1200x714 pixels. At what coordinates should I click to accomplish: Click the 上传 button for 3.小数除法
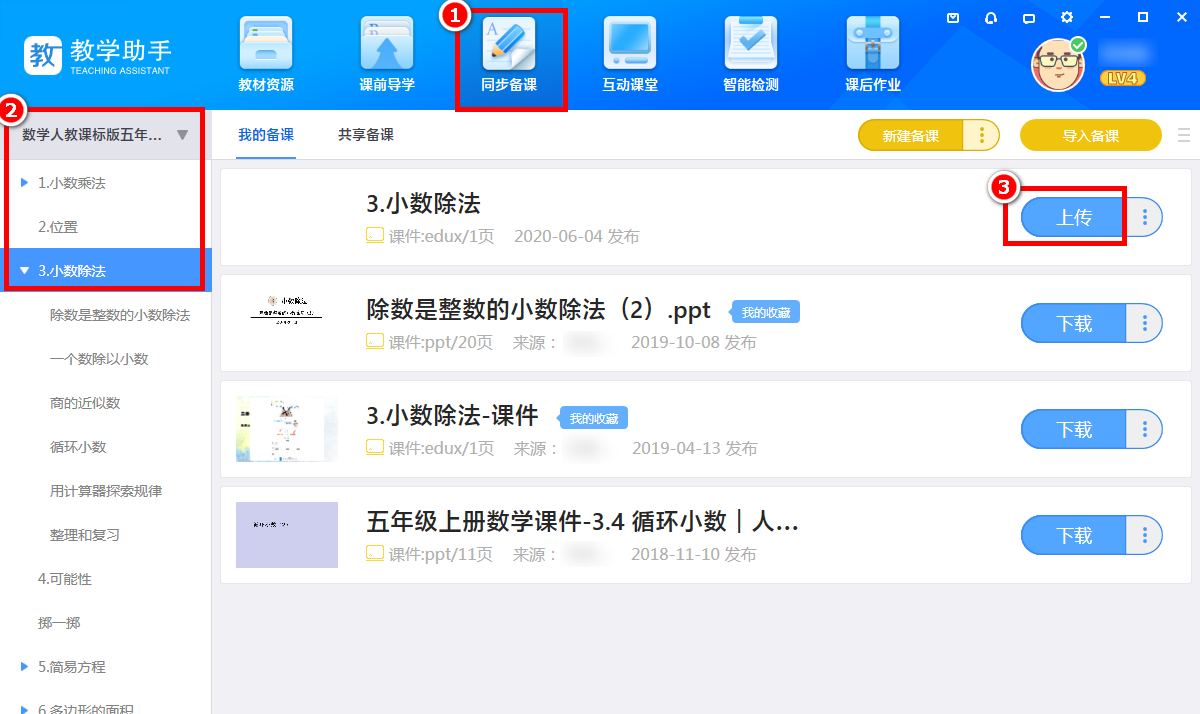(x=1074, y=217)
